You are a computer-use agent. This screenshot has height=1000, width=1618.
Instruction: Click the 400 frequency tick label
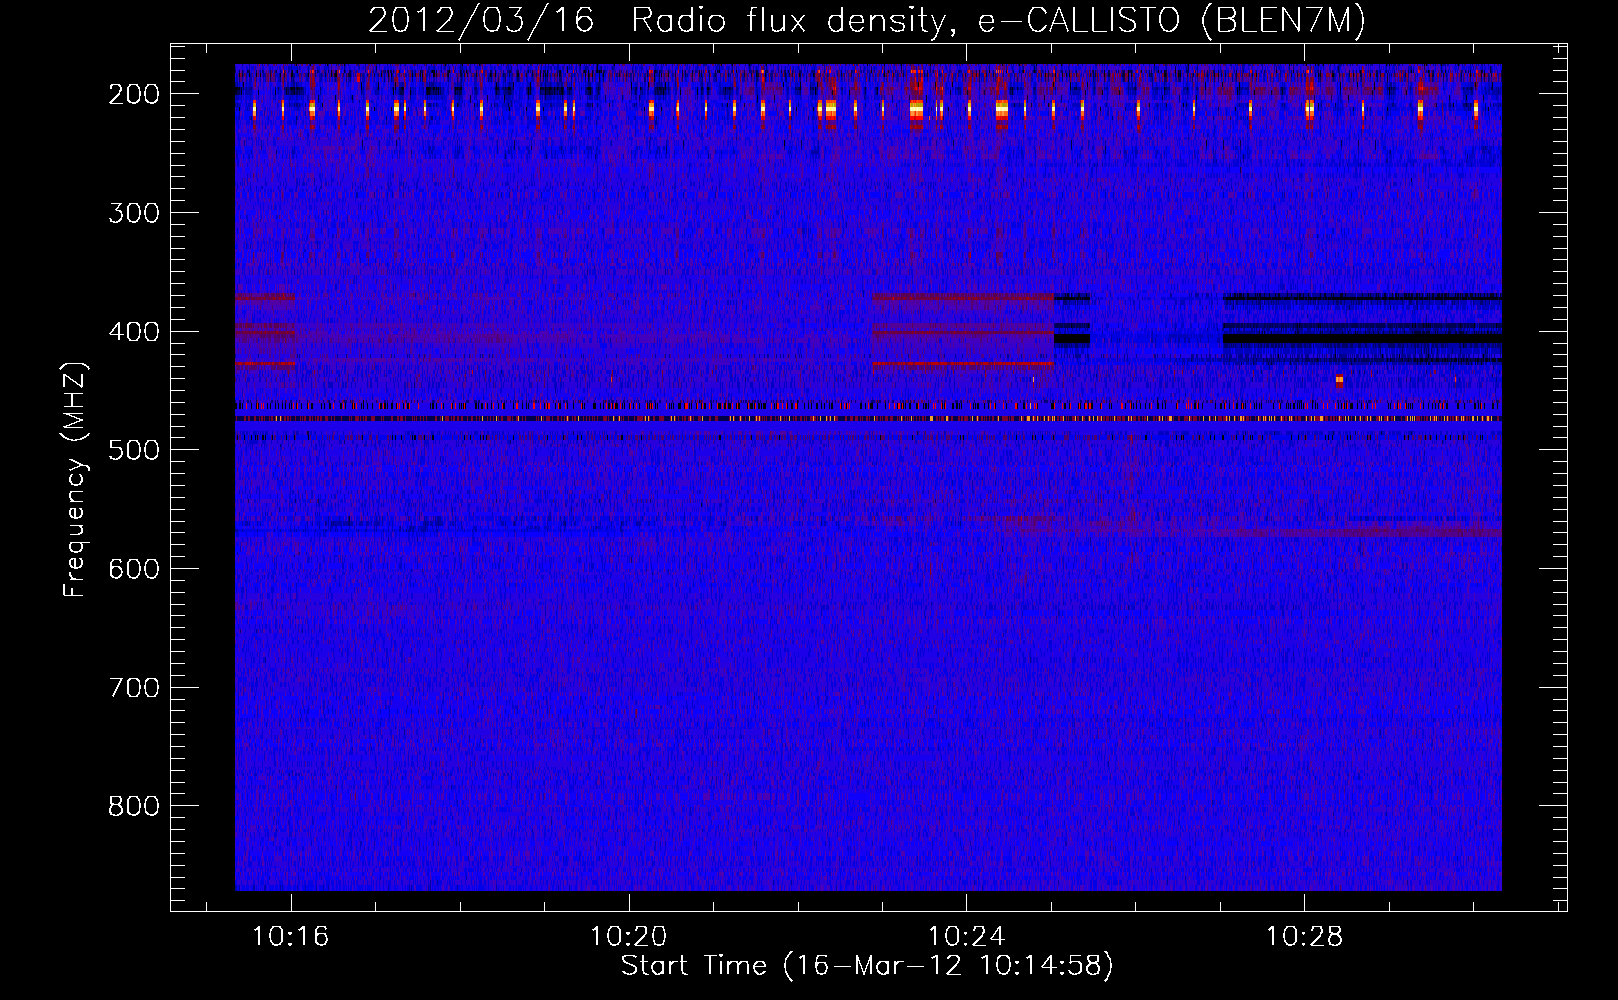(x=134, y=332)
